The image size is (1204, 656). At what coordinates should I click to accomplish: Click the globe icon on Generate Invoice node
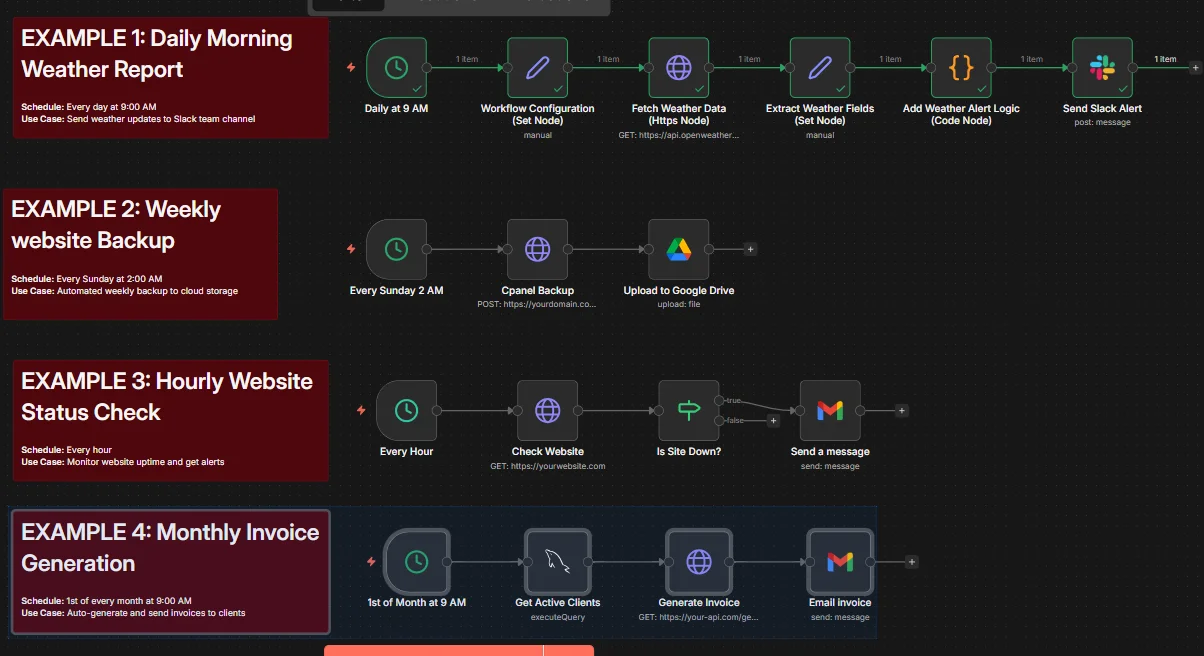click(699, 562)
